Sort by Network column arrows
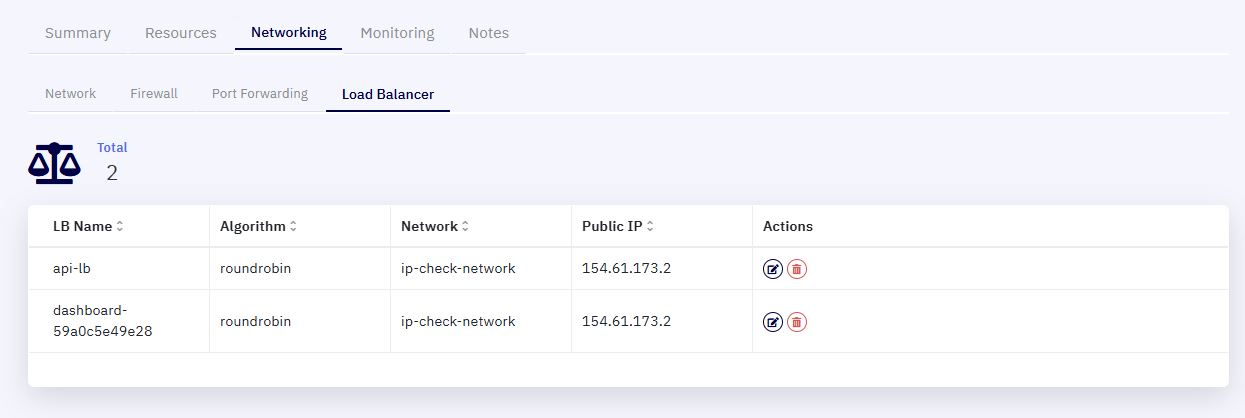The height and width of the screenshot is (418, 1245). click(x=466, y=227)
